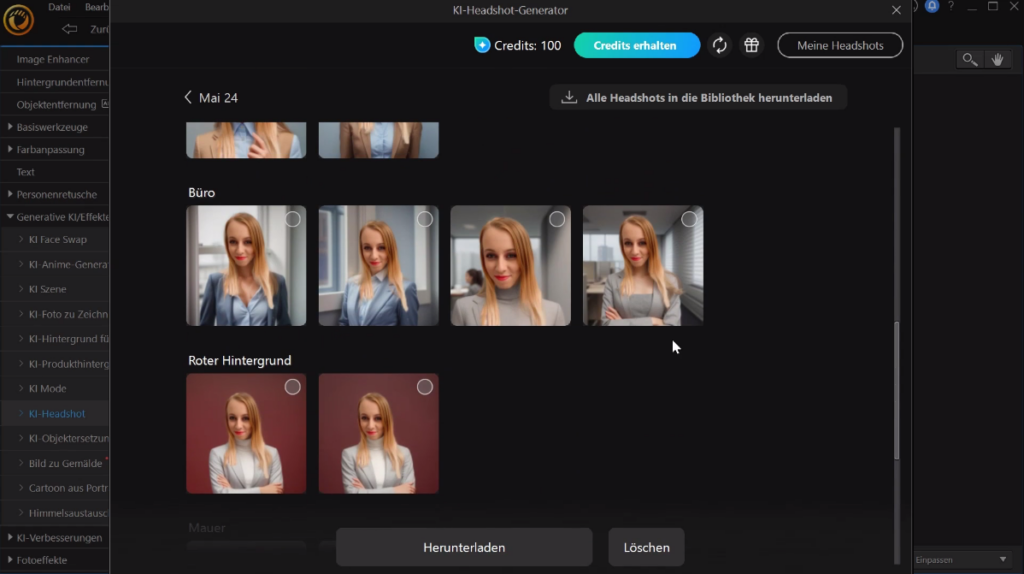The image size is (1024, 574).
Task: Select KI-Objektersetzung in sidebar
Action: coord(69,438)
